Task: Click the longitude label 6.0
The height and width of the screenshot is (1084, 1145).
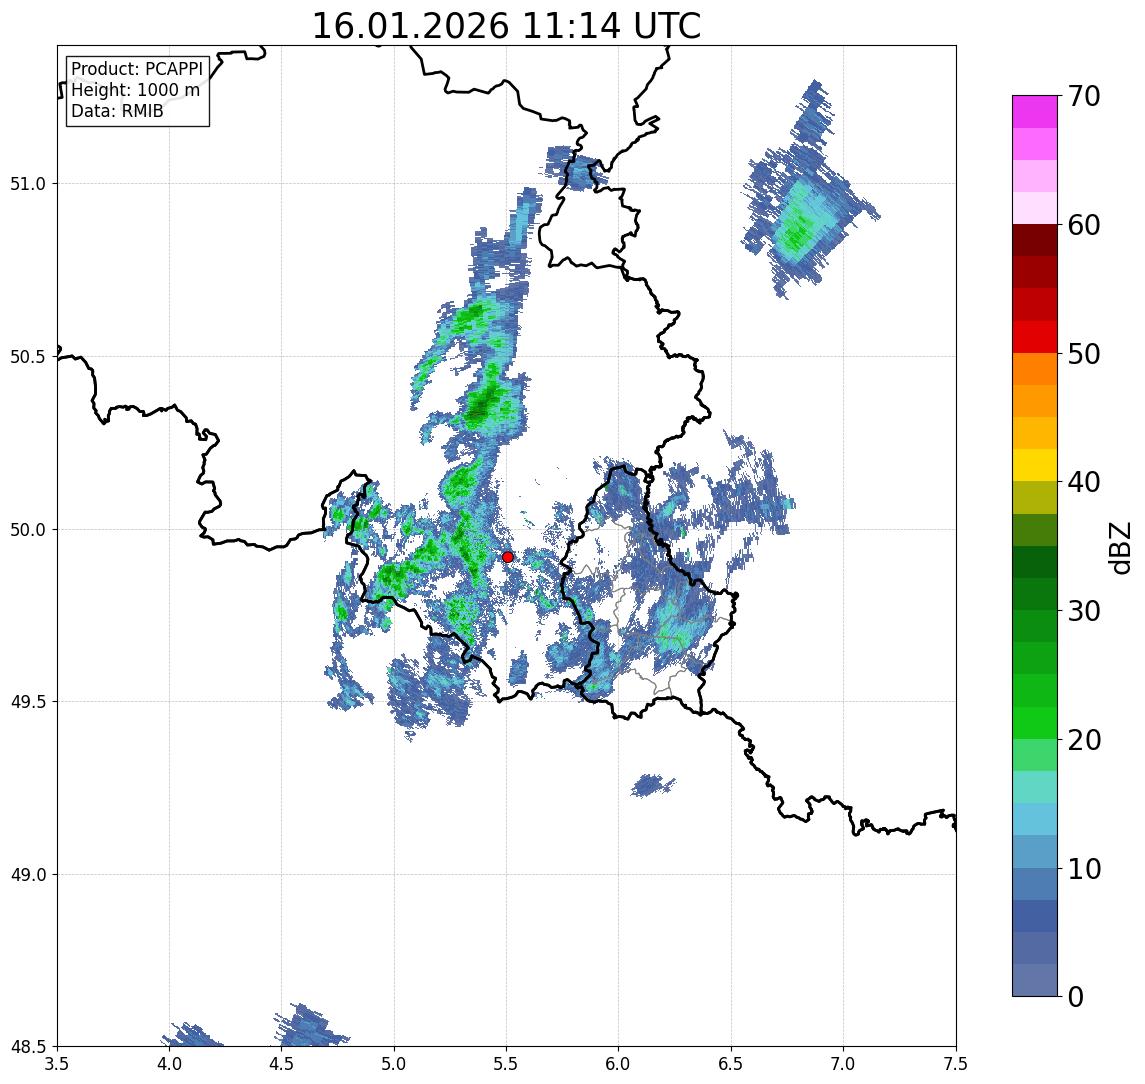Action: click(x=619, y=1064)
